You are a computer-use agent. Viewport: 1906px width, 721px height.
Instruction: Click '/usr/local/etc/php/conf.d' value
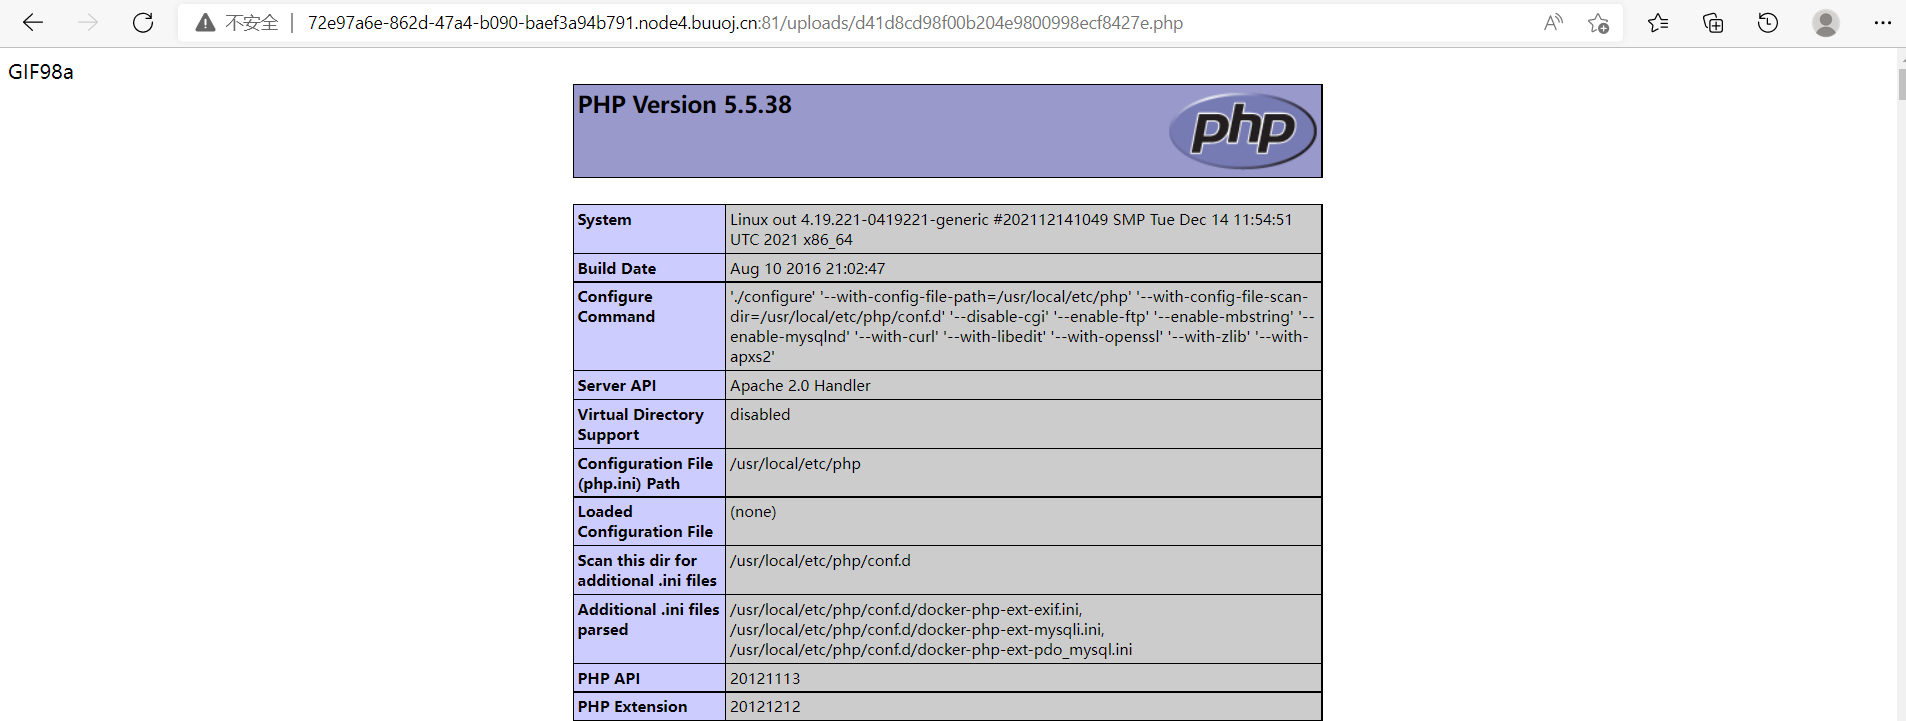(820, 560)
